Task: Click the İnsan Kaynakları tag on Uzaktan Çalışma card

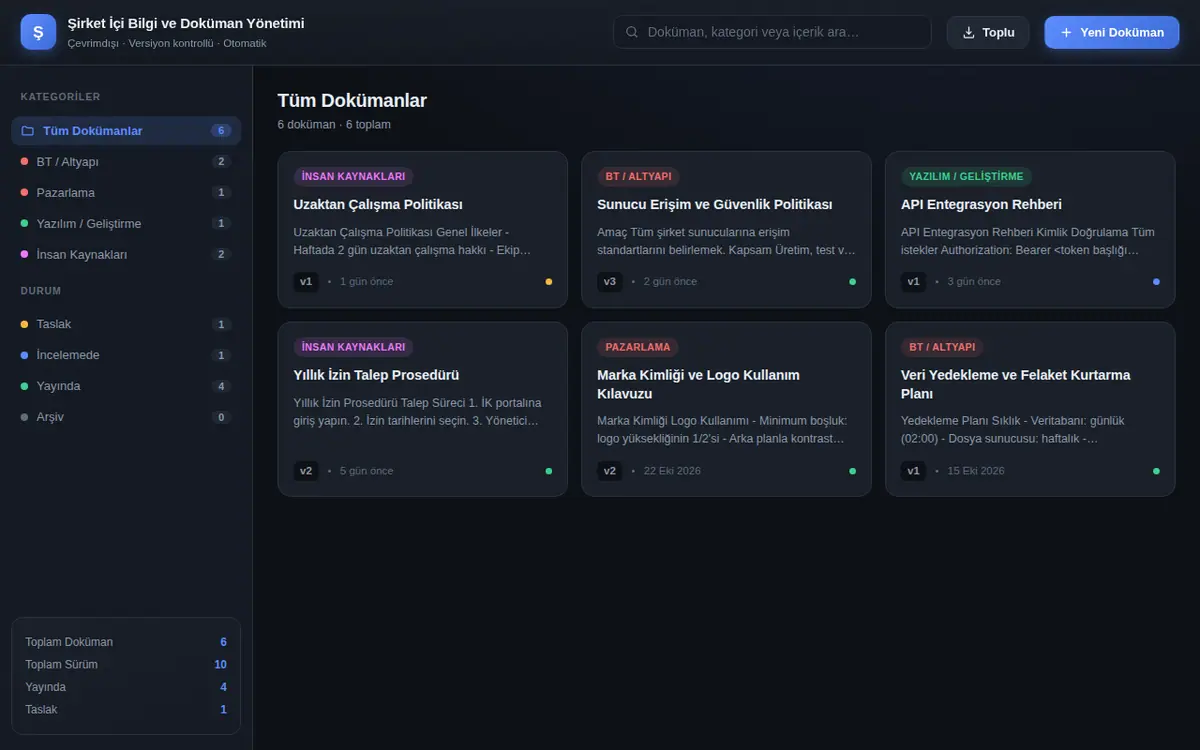Action: pyautogui.click(x=353, y=177)
